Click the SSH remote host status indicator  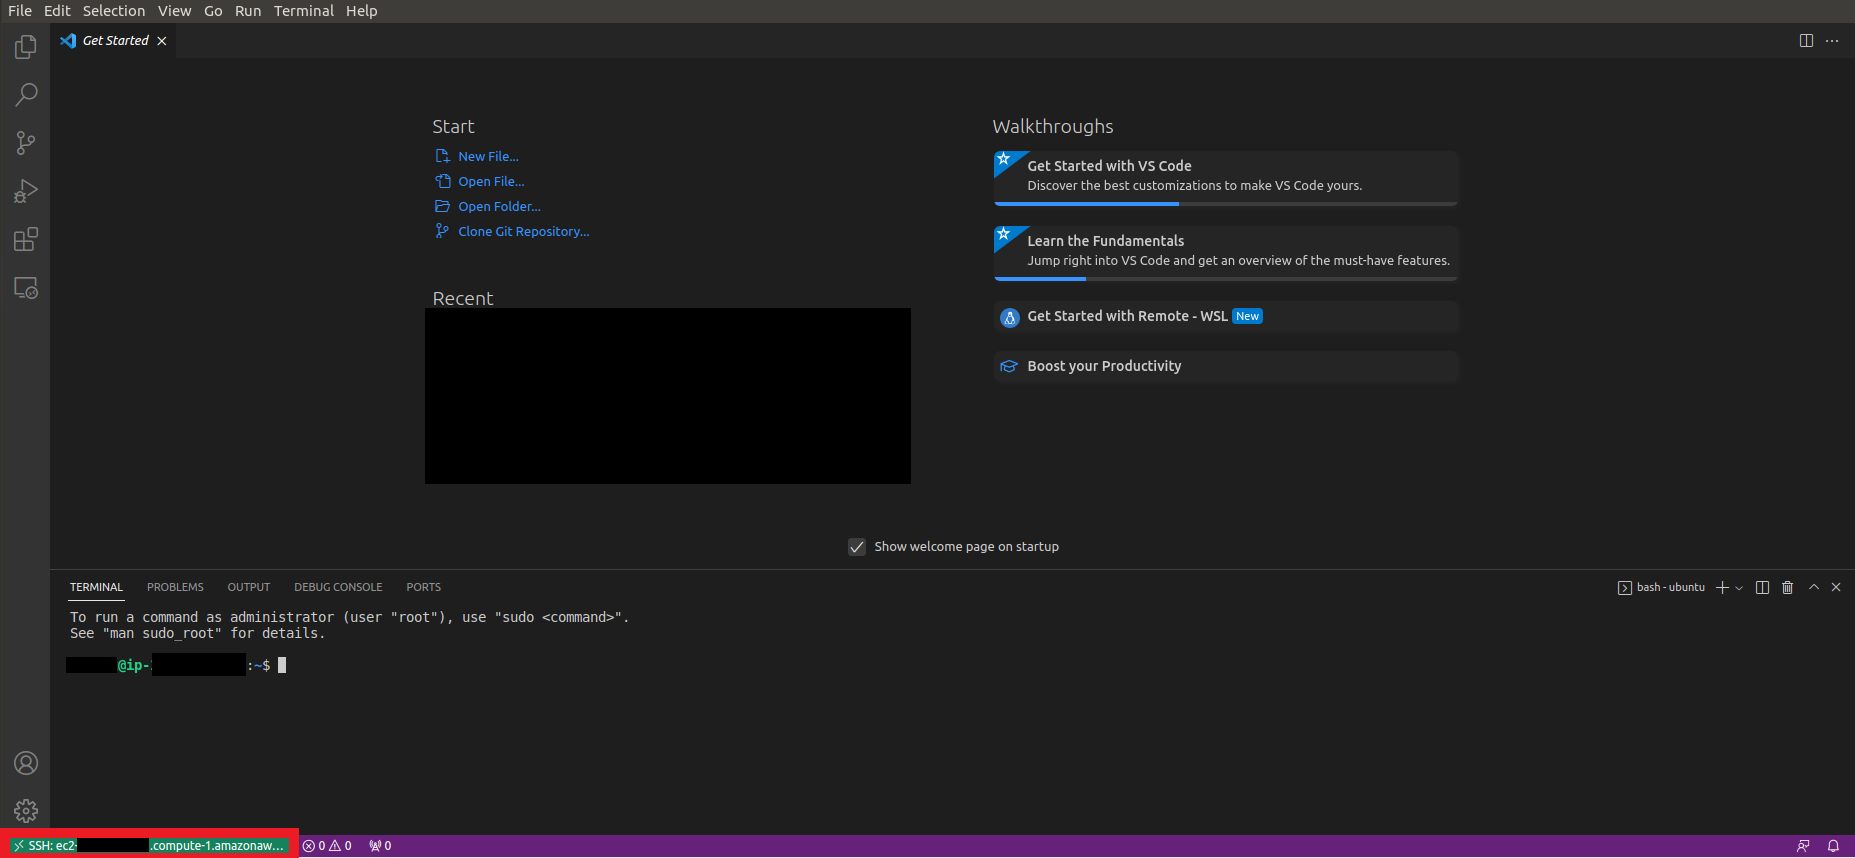tap(149, 846)
